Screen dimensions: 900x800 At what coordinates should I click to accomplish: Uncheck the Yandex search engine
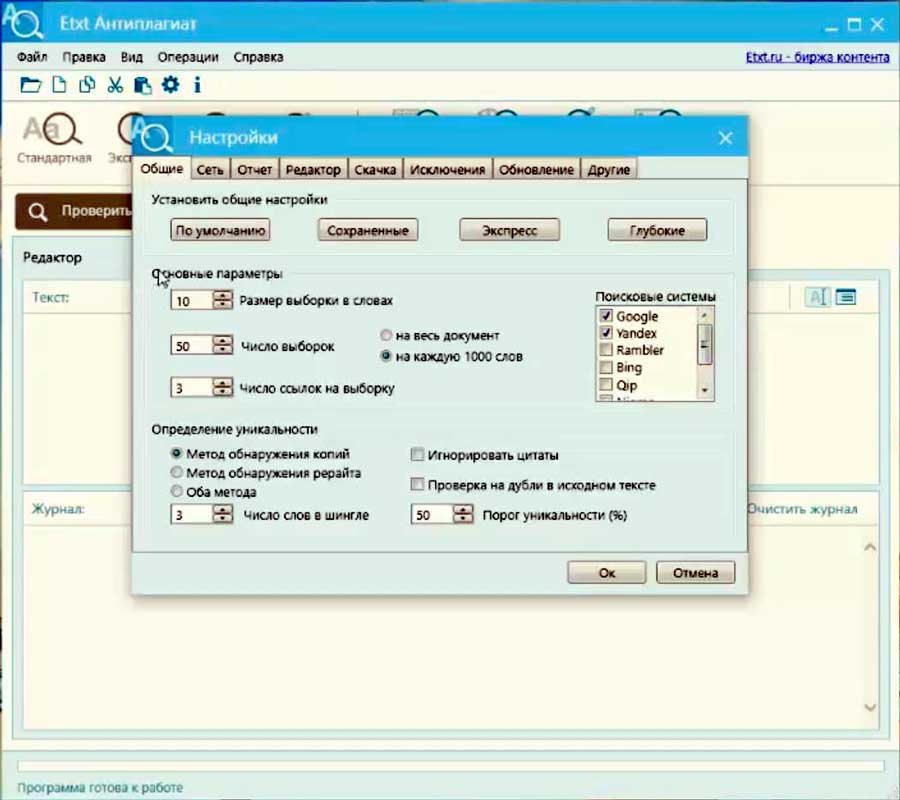(606, 333)
